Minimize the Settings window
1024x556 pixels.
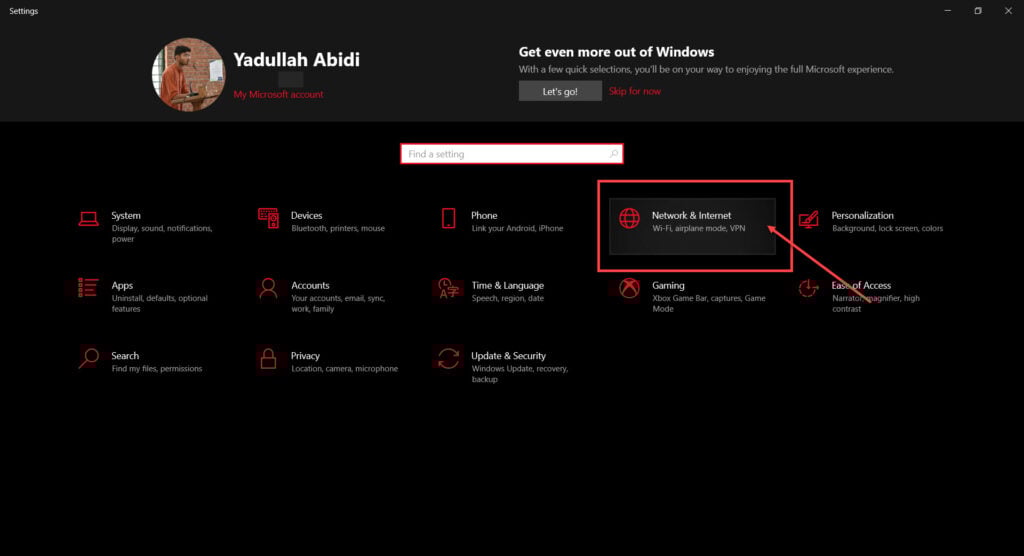pos(948,10)
